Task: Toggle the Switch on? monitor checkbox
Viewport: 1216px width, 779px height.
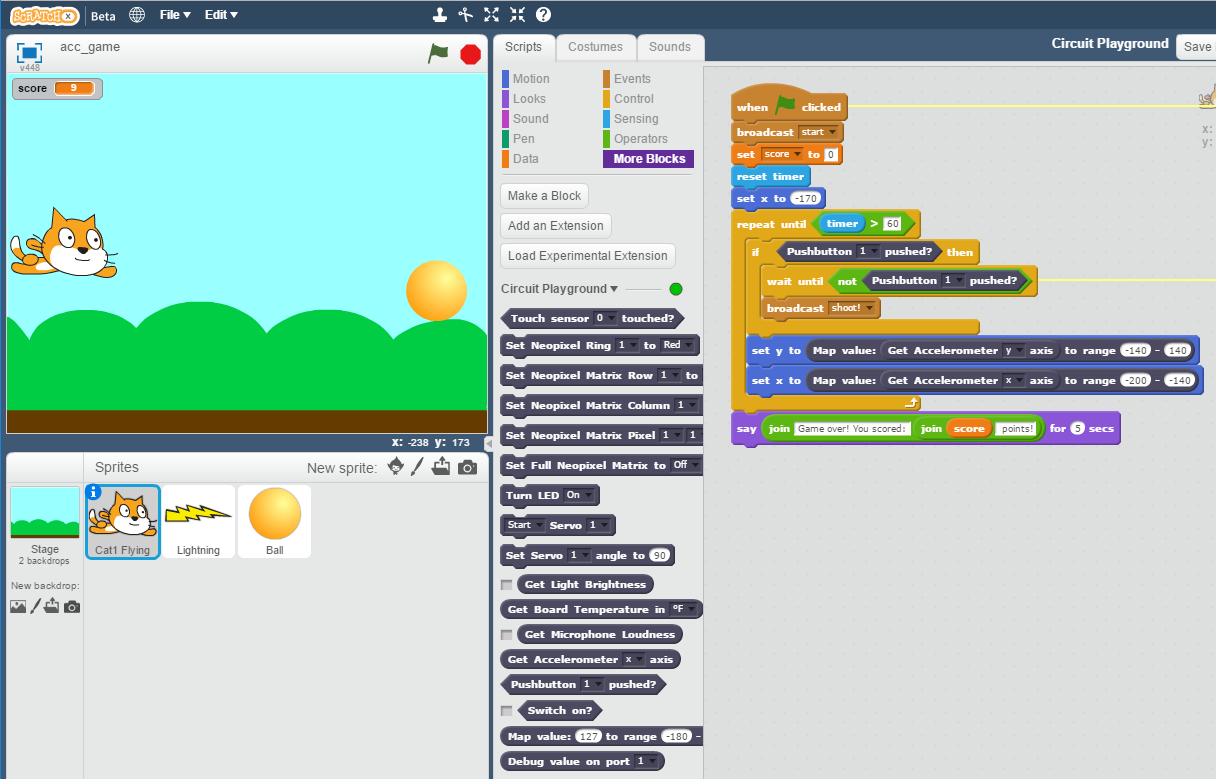Action: coord(506,710)
